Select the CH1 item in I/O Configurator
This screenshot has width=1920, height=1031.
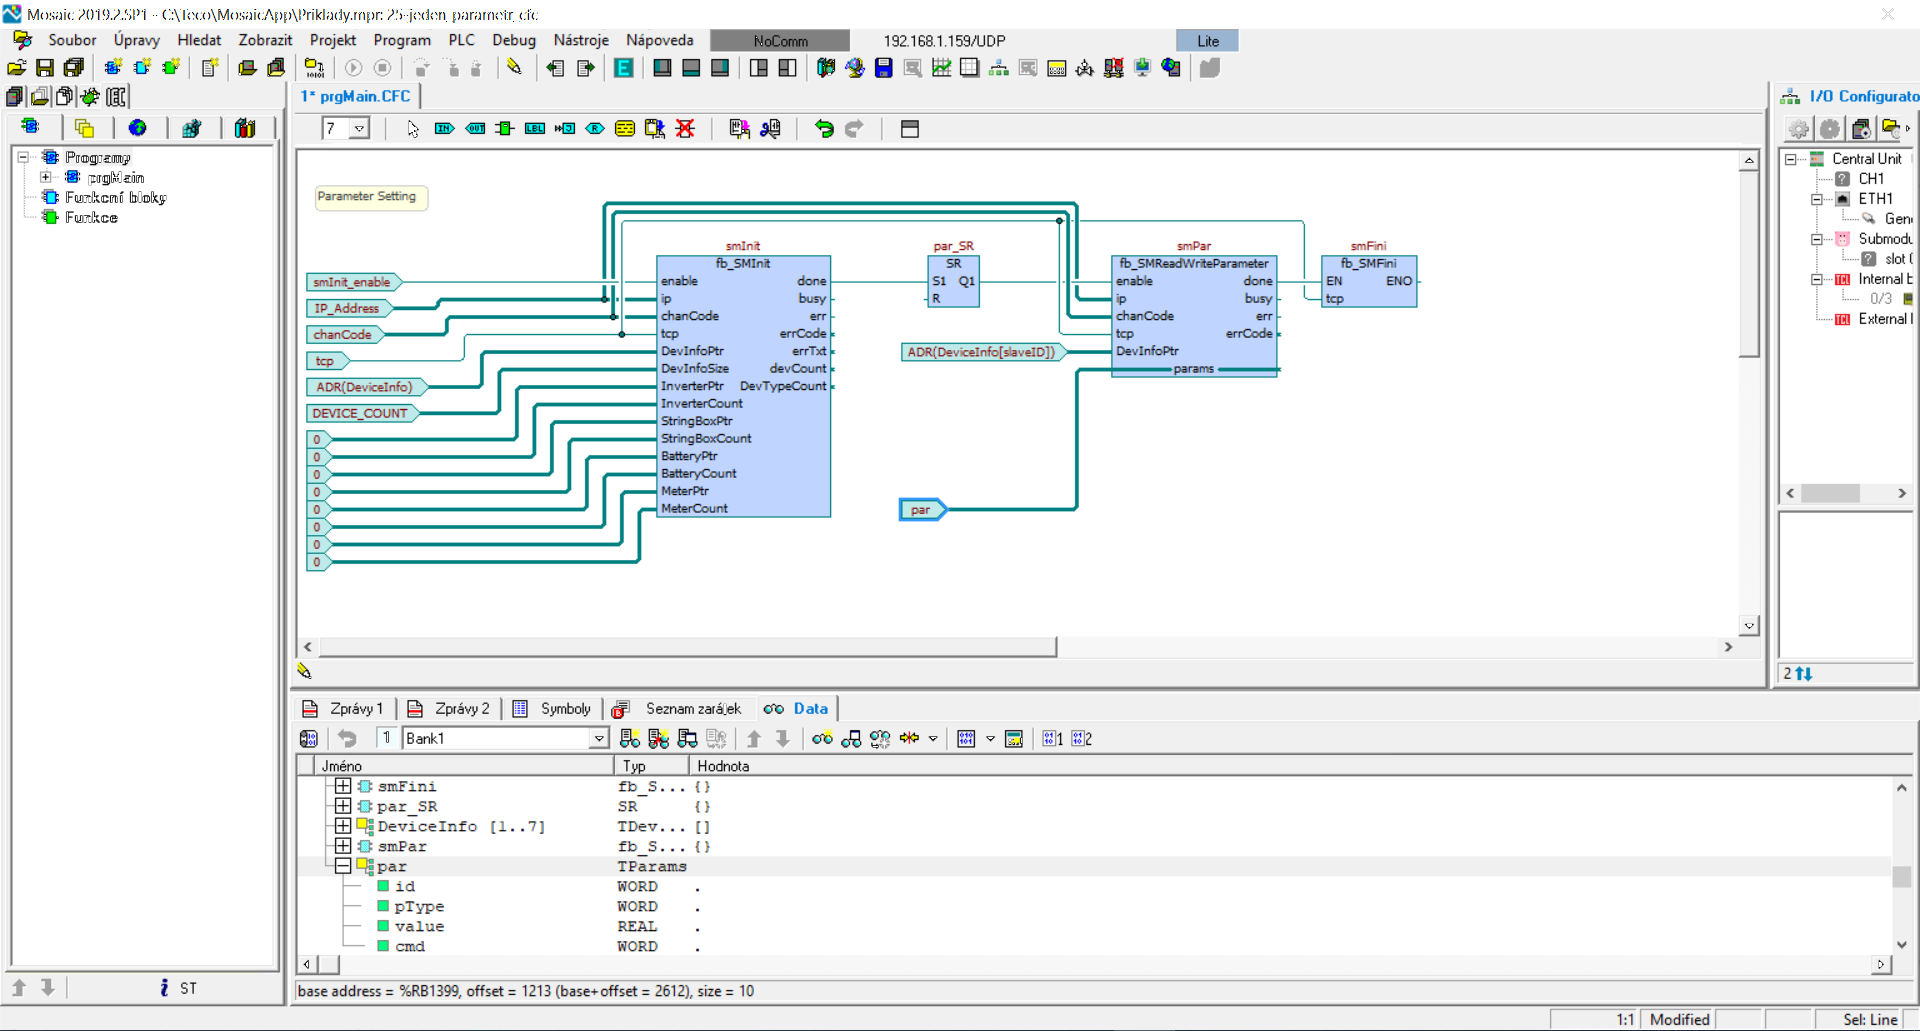point(1871,179)
